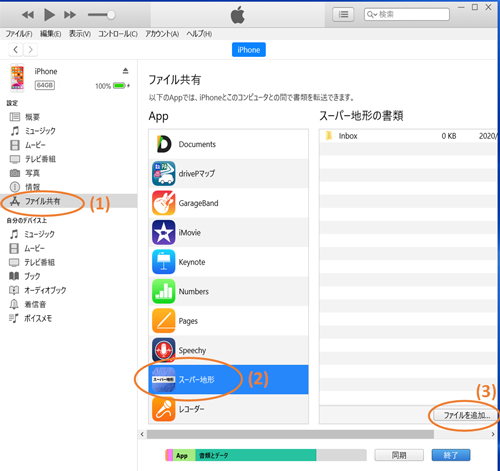Select the Speechy app icon
Viewport: 500px width, 471px height.
(163, 350)
